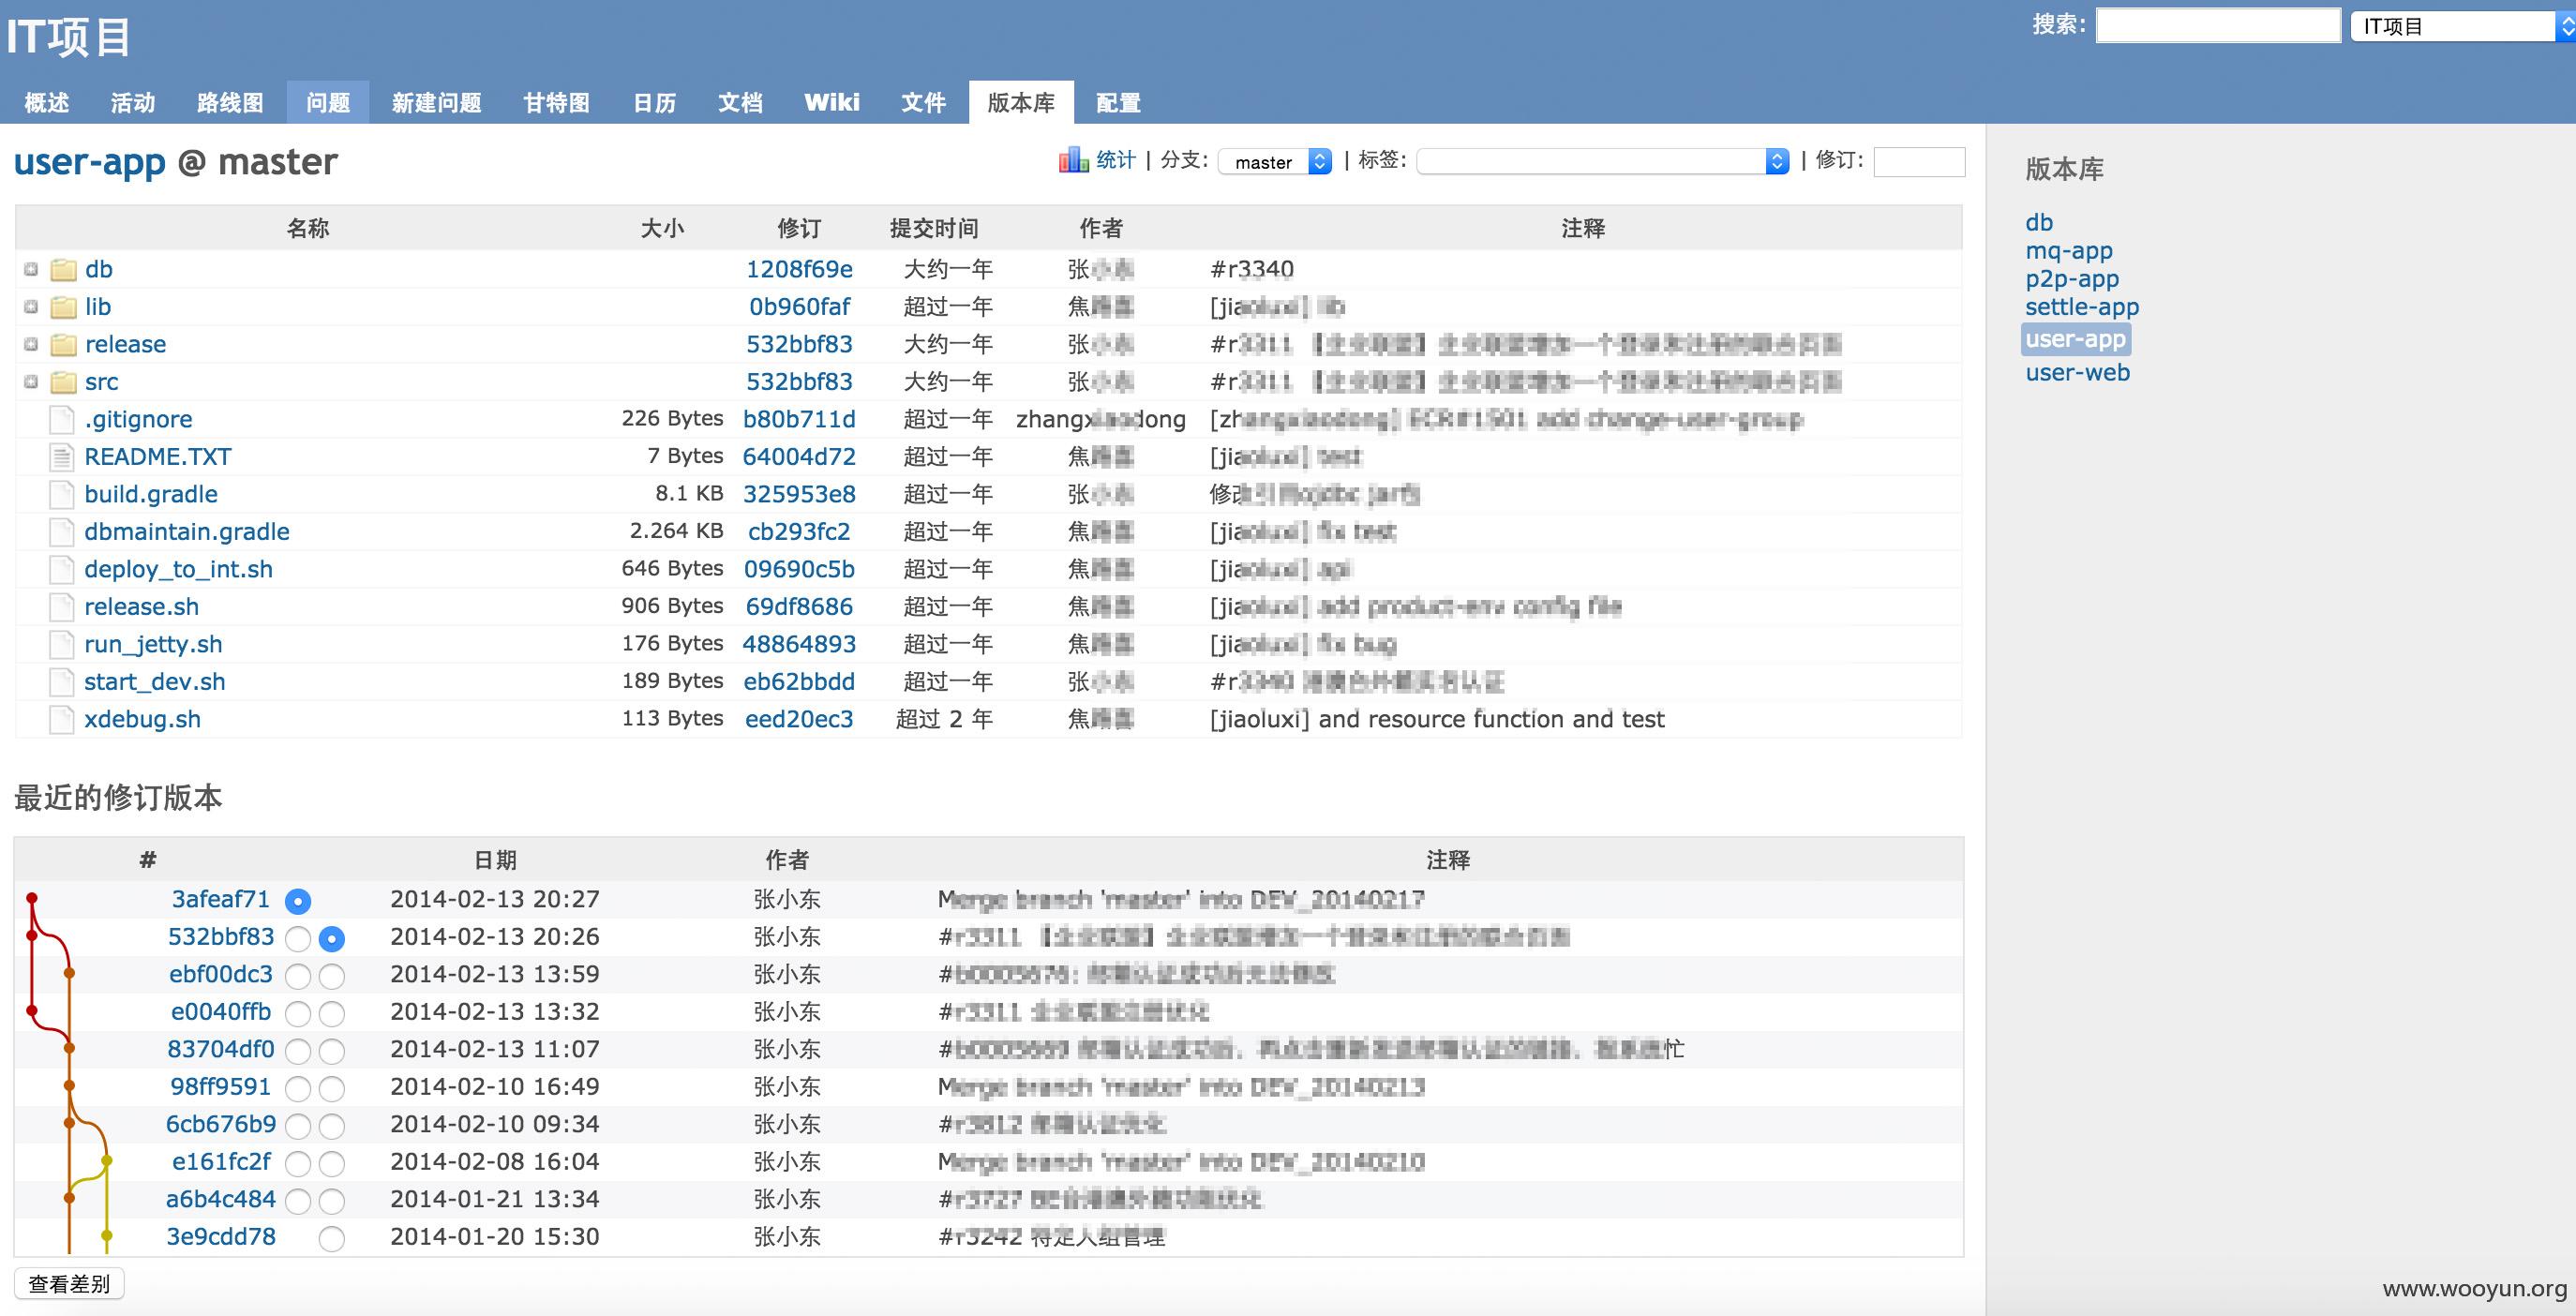Select second radio for revision 98ff9591
The image size is (2576, 1316).
pos(332,1089)
